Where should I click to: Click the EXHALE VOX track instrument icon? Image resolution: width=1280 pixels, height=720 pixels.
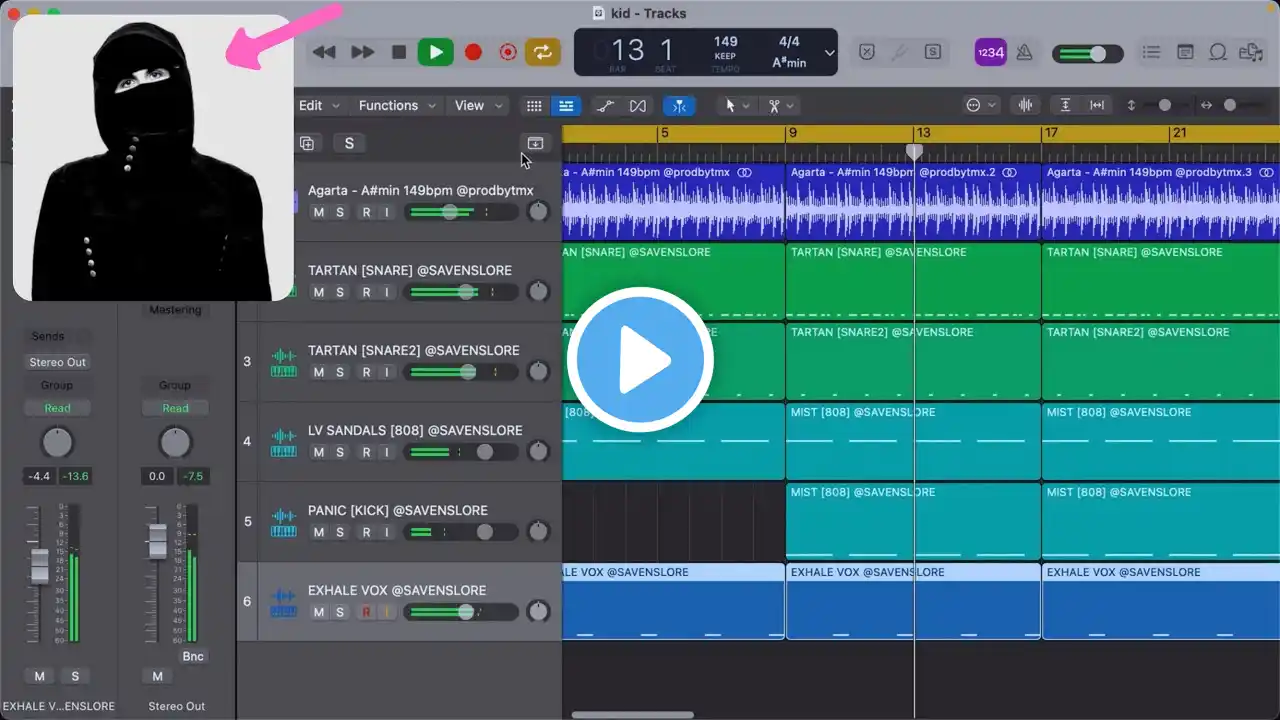click(284, 602)
